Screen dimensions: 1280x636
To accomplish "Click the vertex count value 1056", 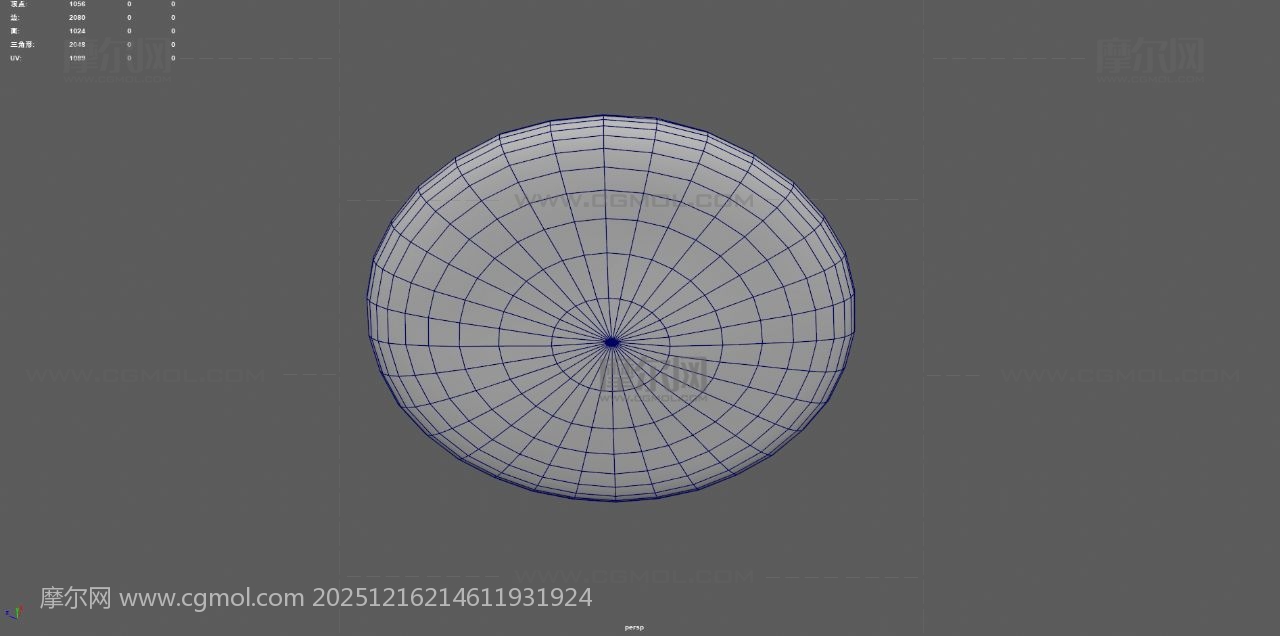I will [77, 4].
